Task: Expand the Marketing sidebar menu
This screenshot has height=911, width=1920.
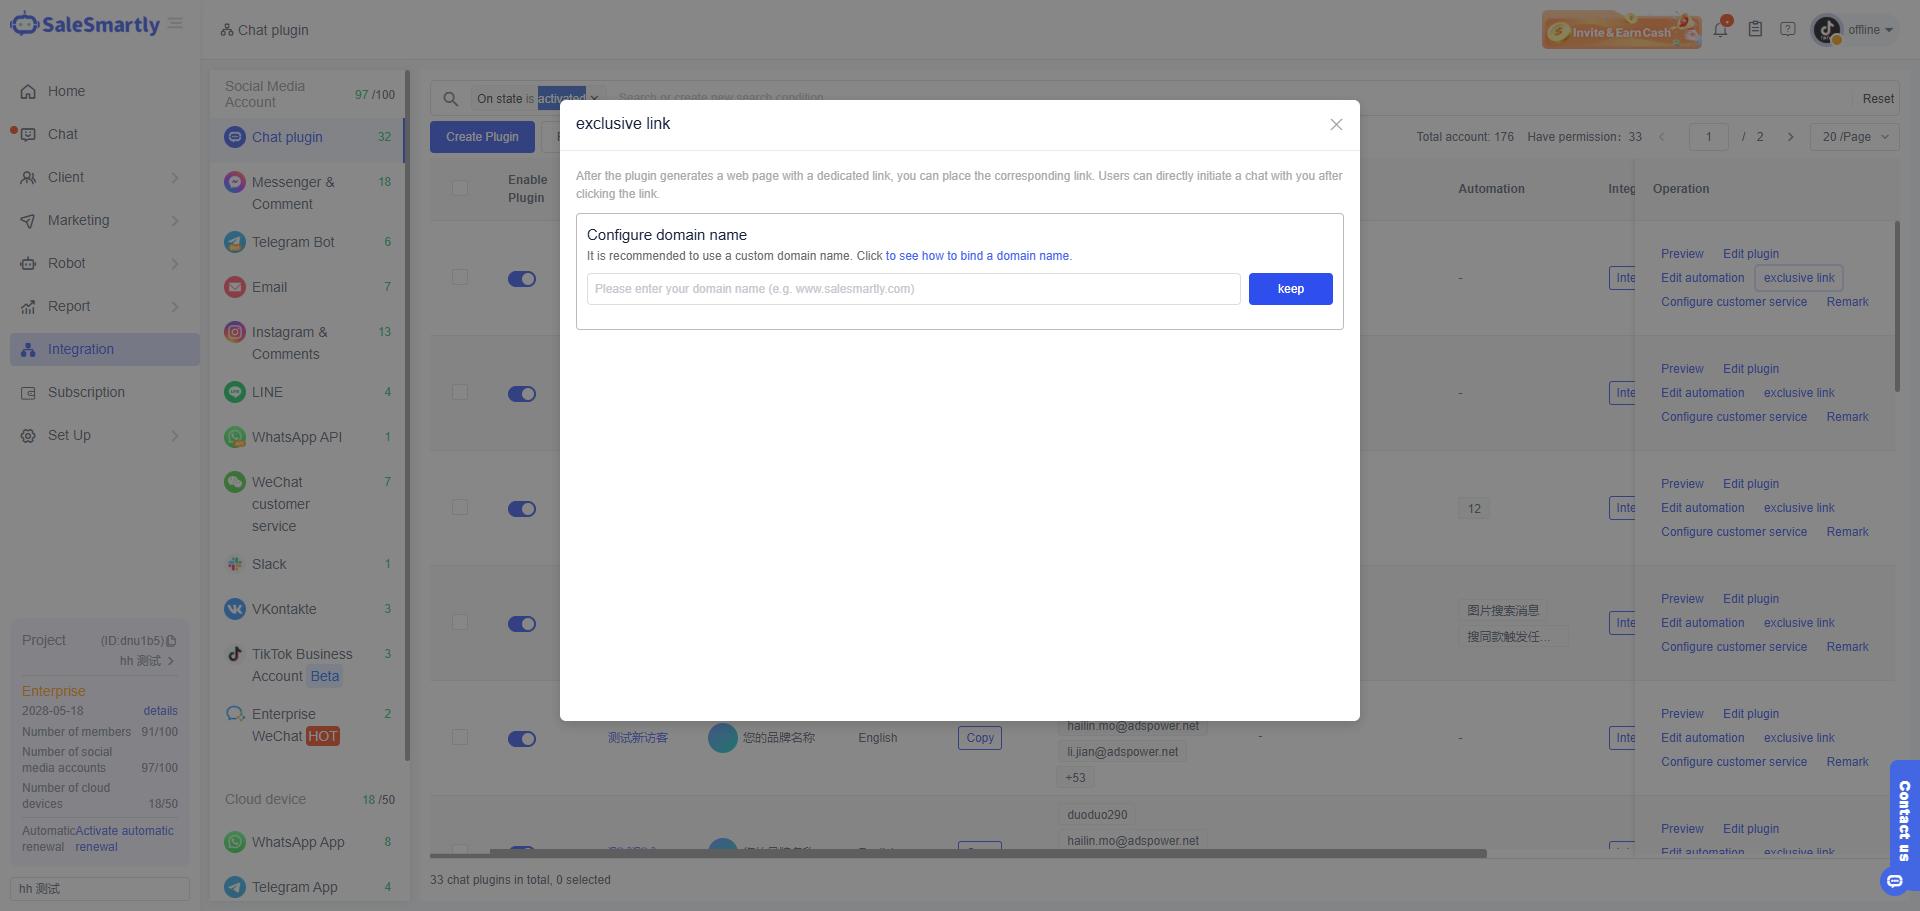Action: point(79,220)
